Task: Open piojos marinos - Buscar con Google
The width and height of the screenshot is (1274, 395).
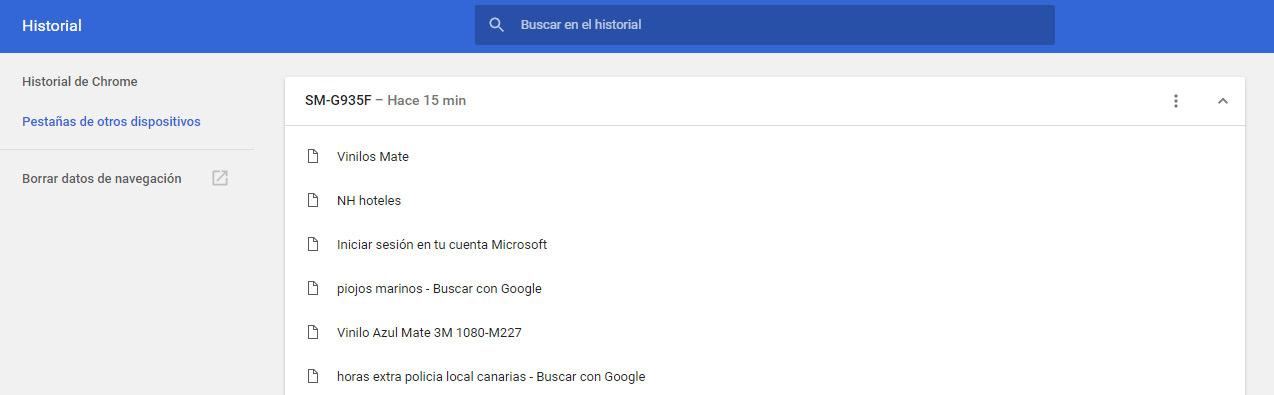Action: click(x=439, y=288)
